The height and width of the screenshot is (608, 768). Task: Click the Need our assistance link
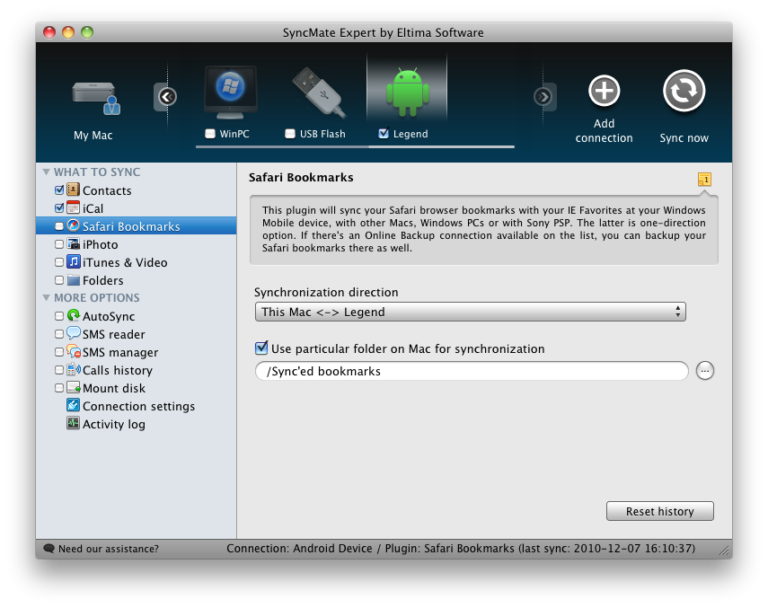pos(108,549)
